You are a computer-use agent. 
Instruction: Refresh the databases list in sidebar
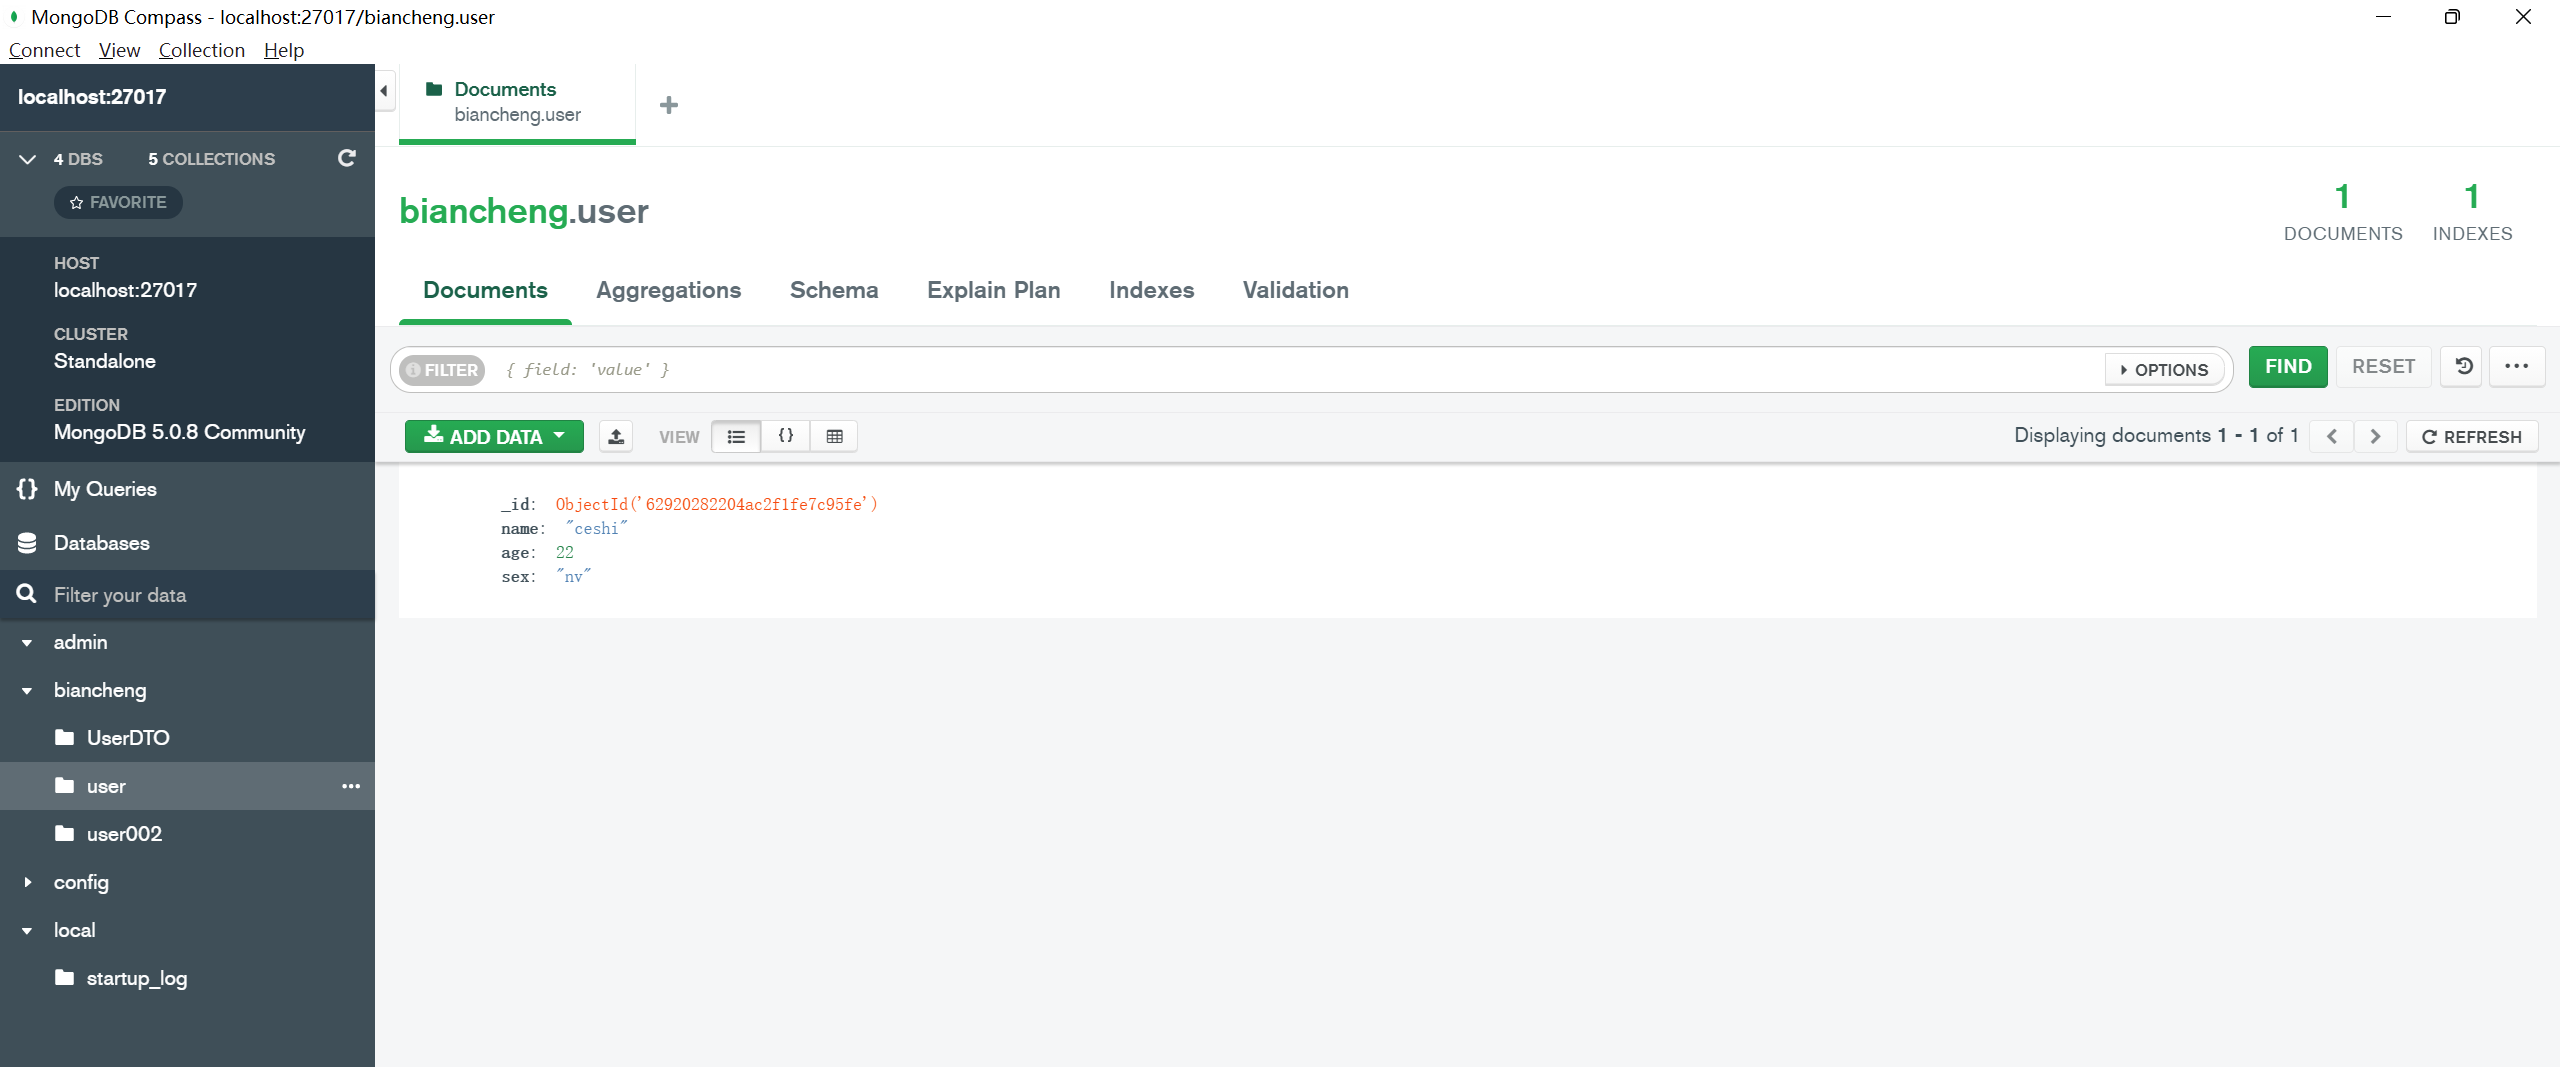point(347,158)
